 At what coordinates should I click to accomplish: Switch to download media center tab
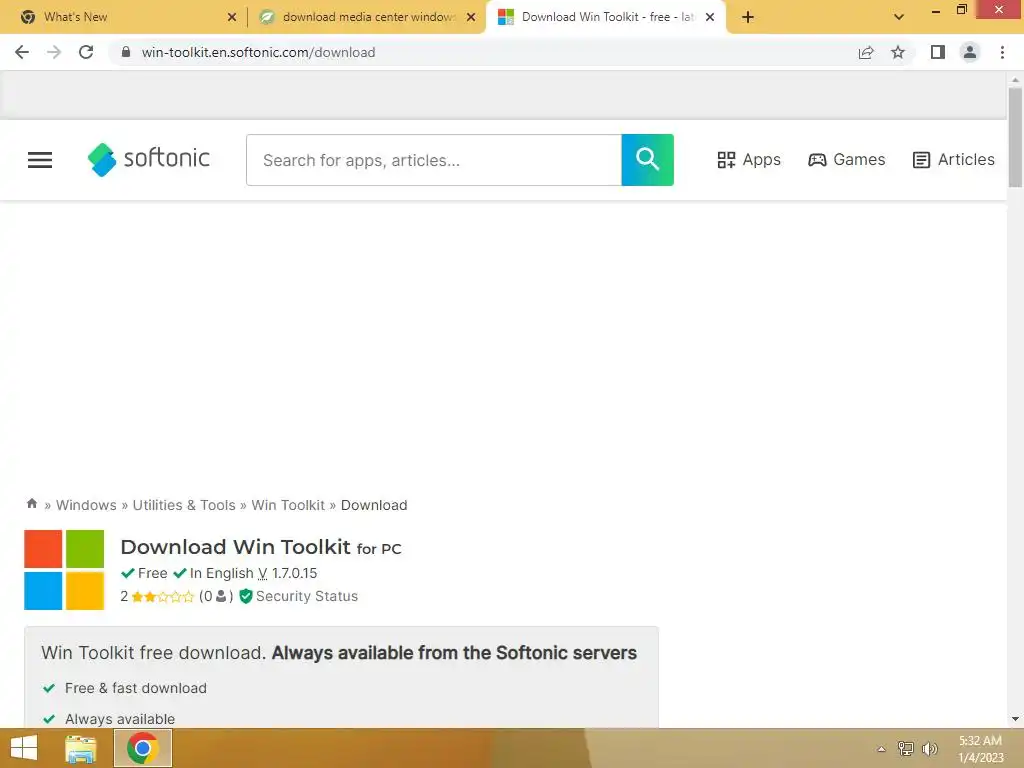(369, 17)
